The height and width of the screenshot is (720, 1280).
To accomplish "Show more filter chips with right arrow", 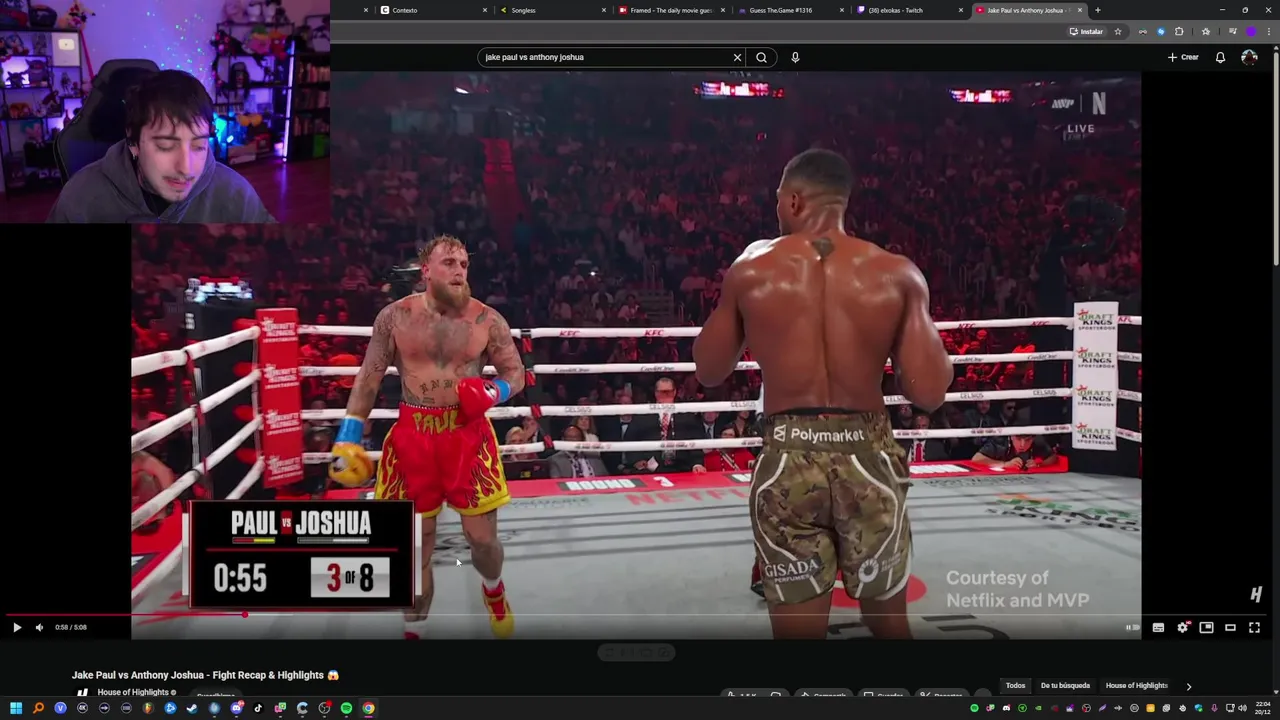I will tap(1188, 686).
